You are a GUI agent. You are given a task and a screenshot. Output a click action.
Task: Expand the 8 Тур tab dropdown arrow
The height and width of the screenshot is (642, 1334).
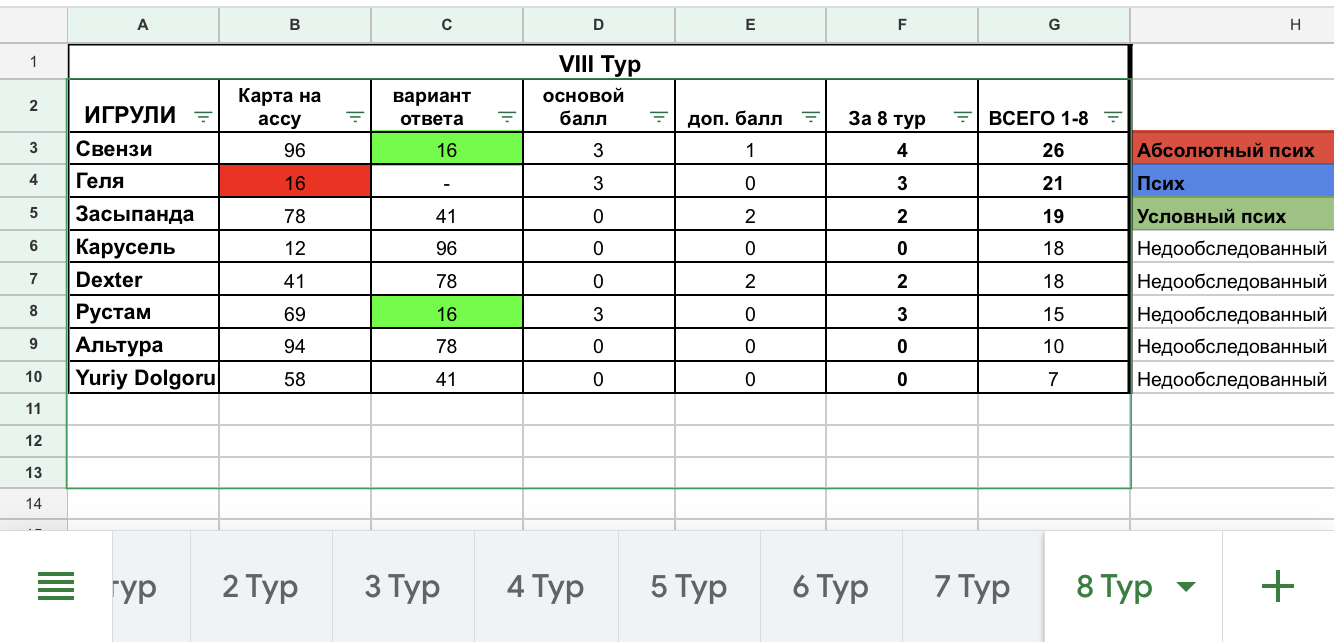[x=1186, y=587]
